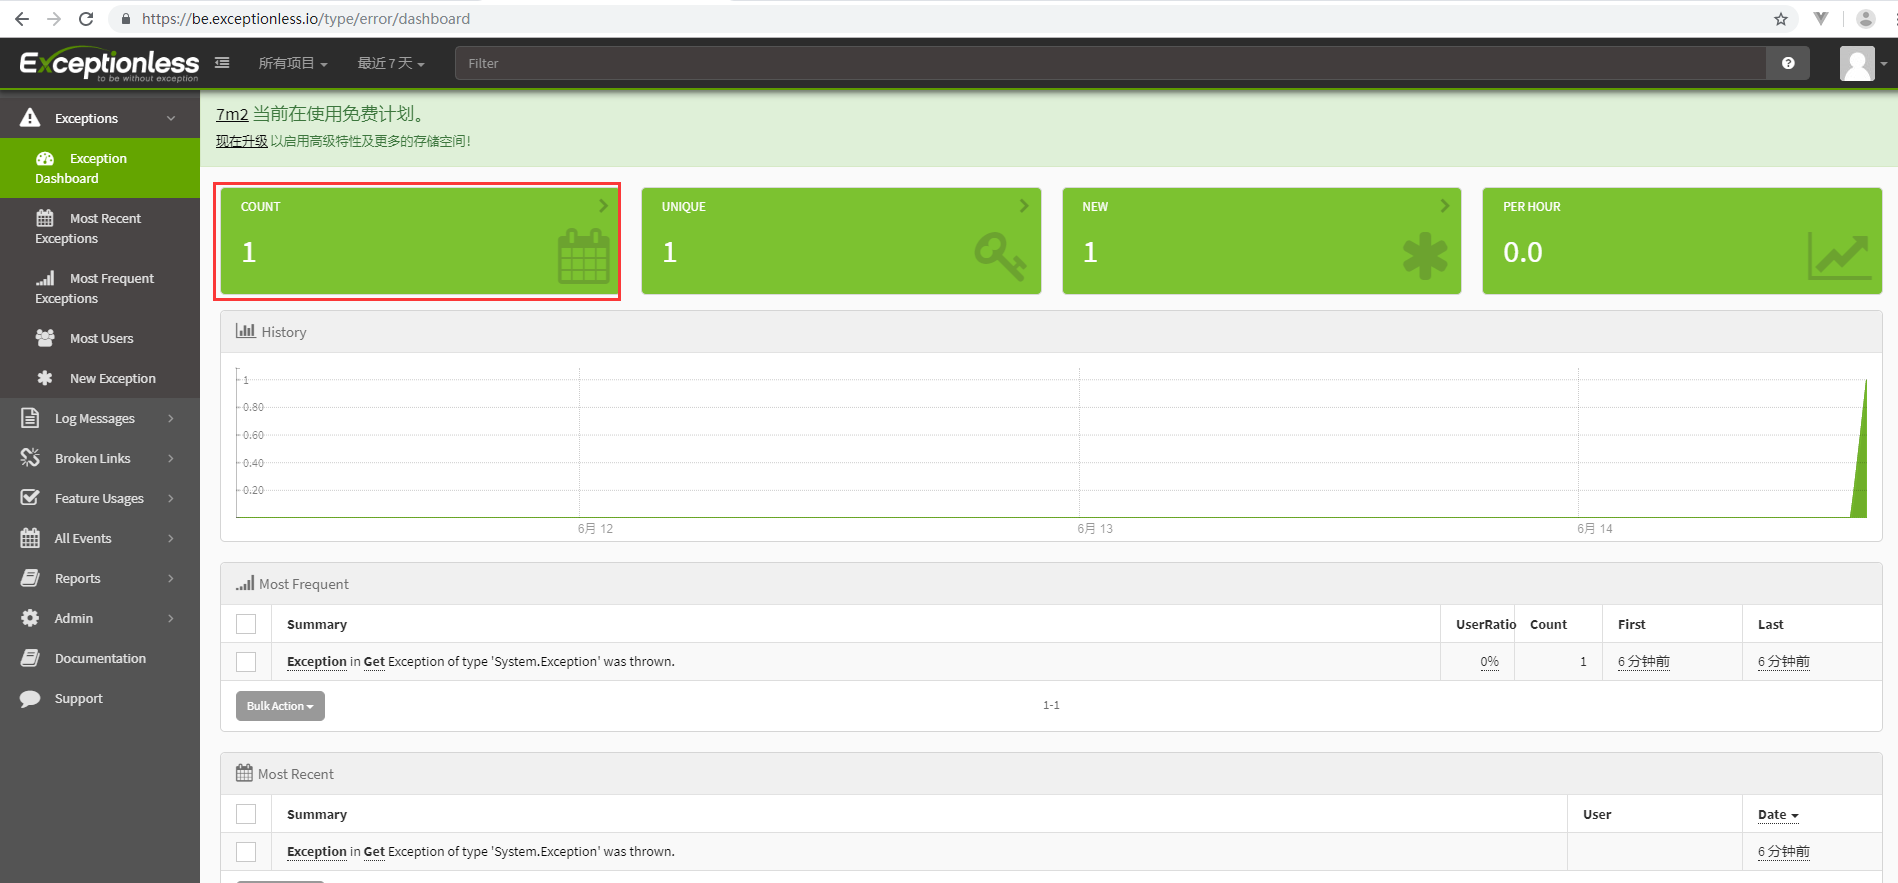Image resolution: width=1898 pixels, height=883 pixels.
Task: Click Get link in Most Frequent row
Action: [x=374, y=661]
